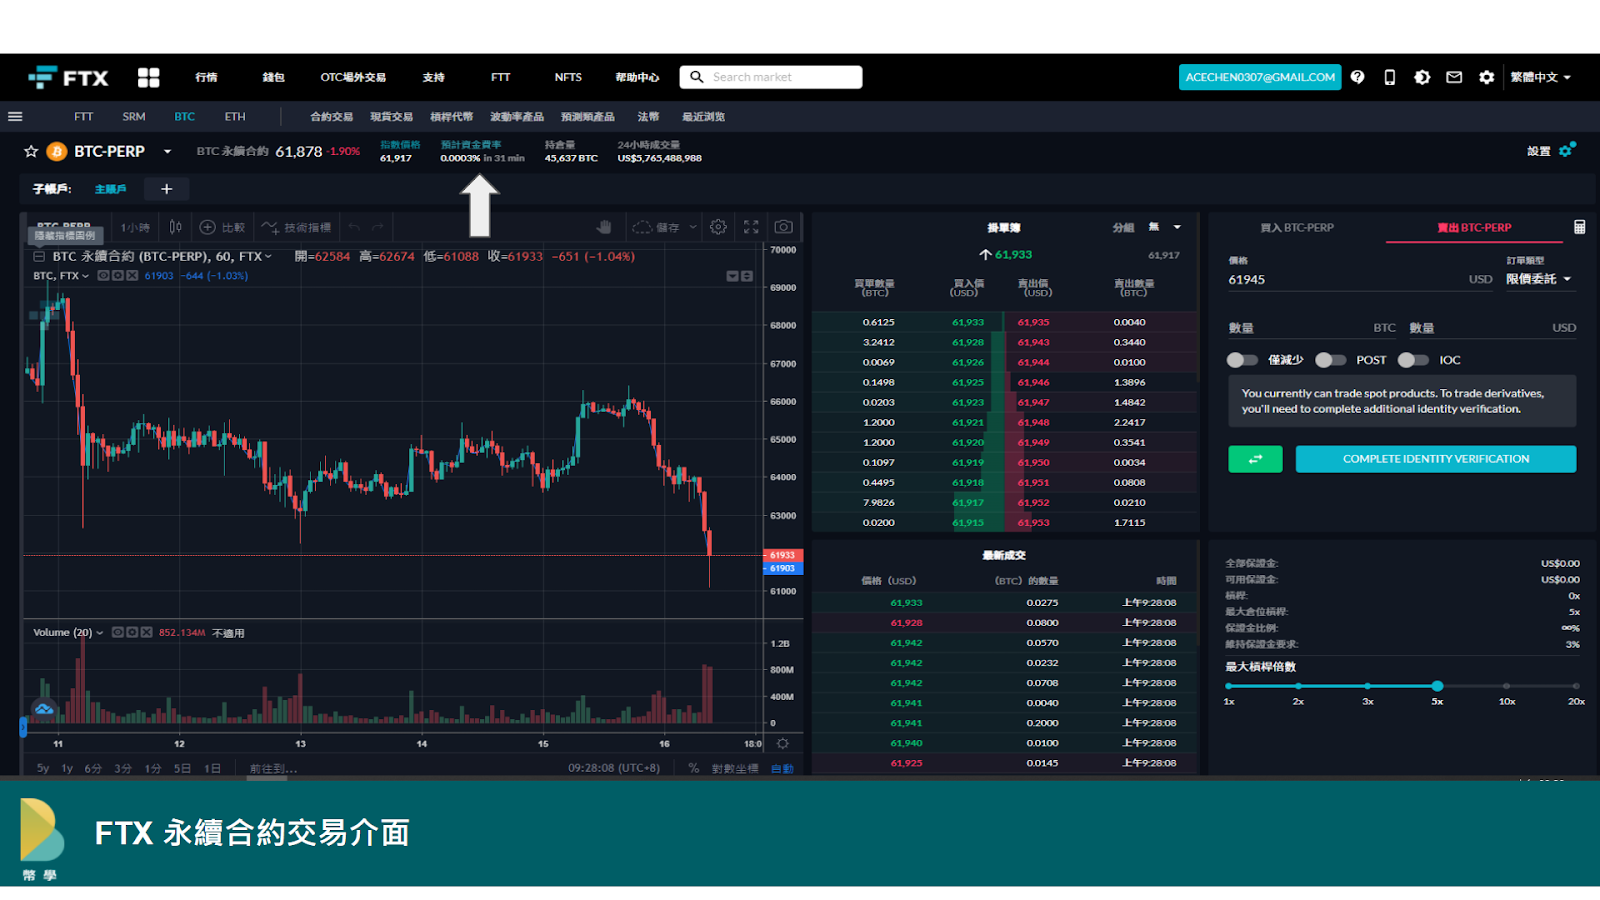The image size is (1600, 900).
Task: Open the 設置 layout settings gear
Action: click(x=1567, y=150)
